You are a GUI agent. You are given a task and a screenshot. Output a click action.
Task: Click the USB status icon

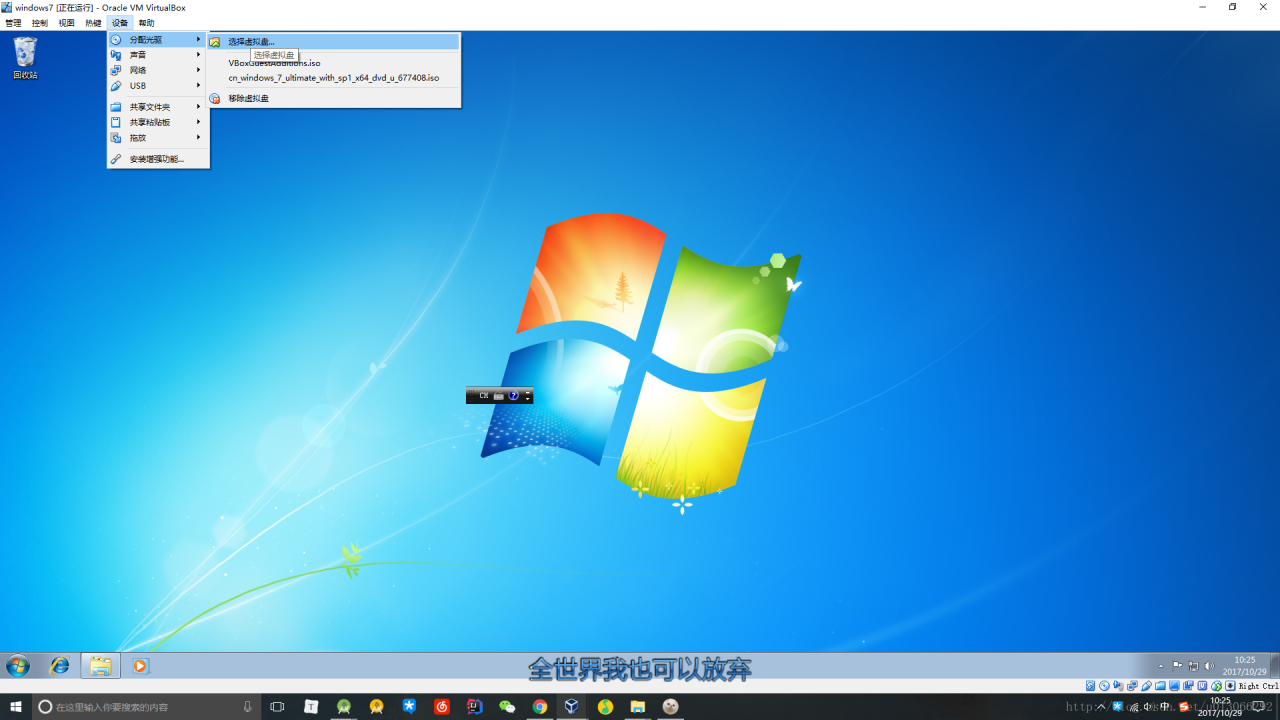click(x=1146, y=686)
